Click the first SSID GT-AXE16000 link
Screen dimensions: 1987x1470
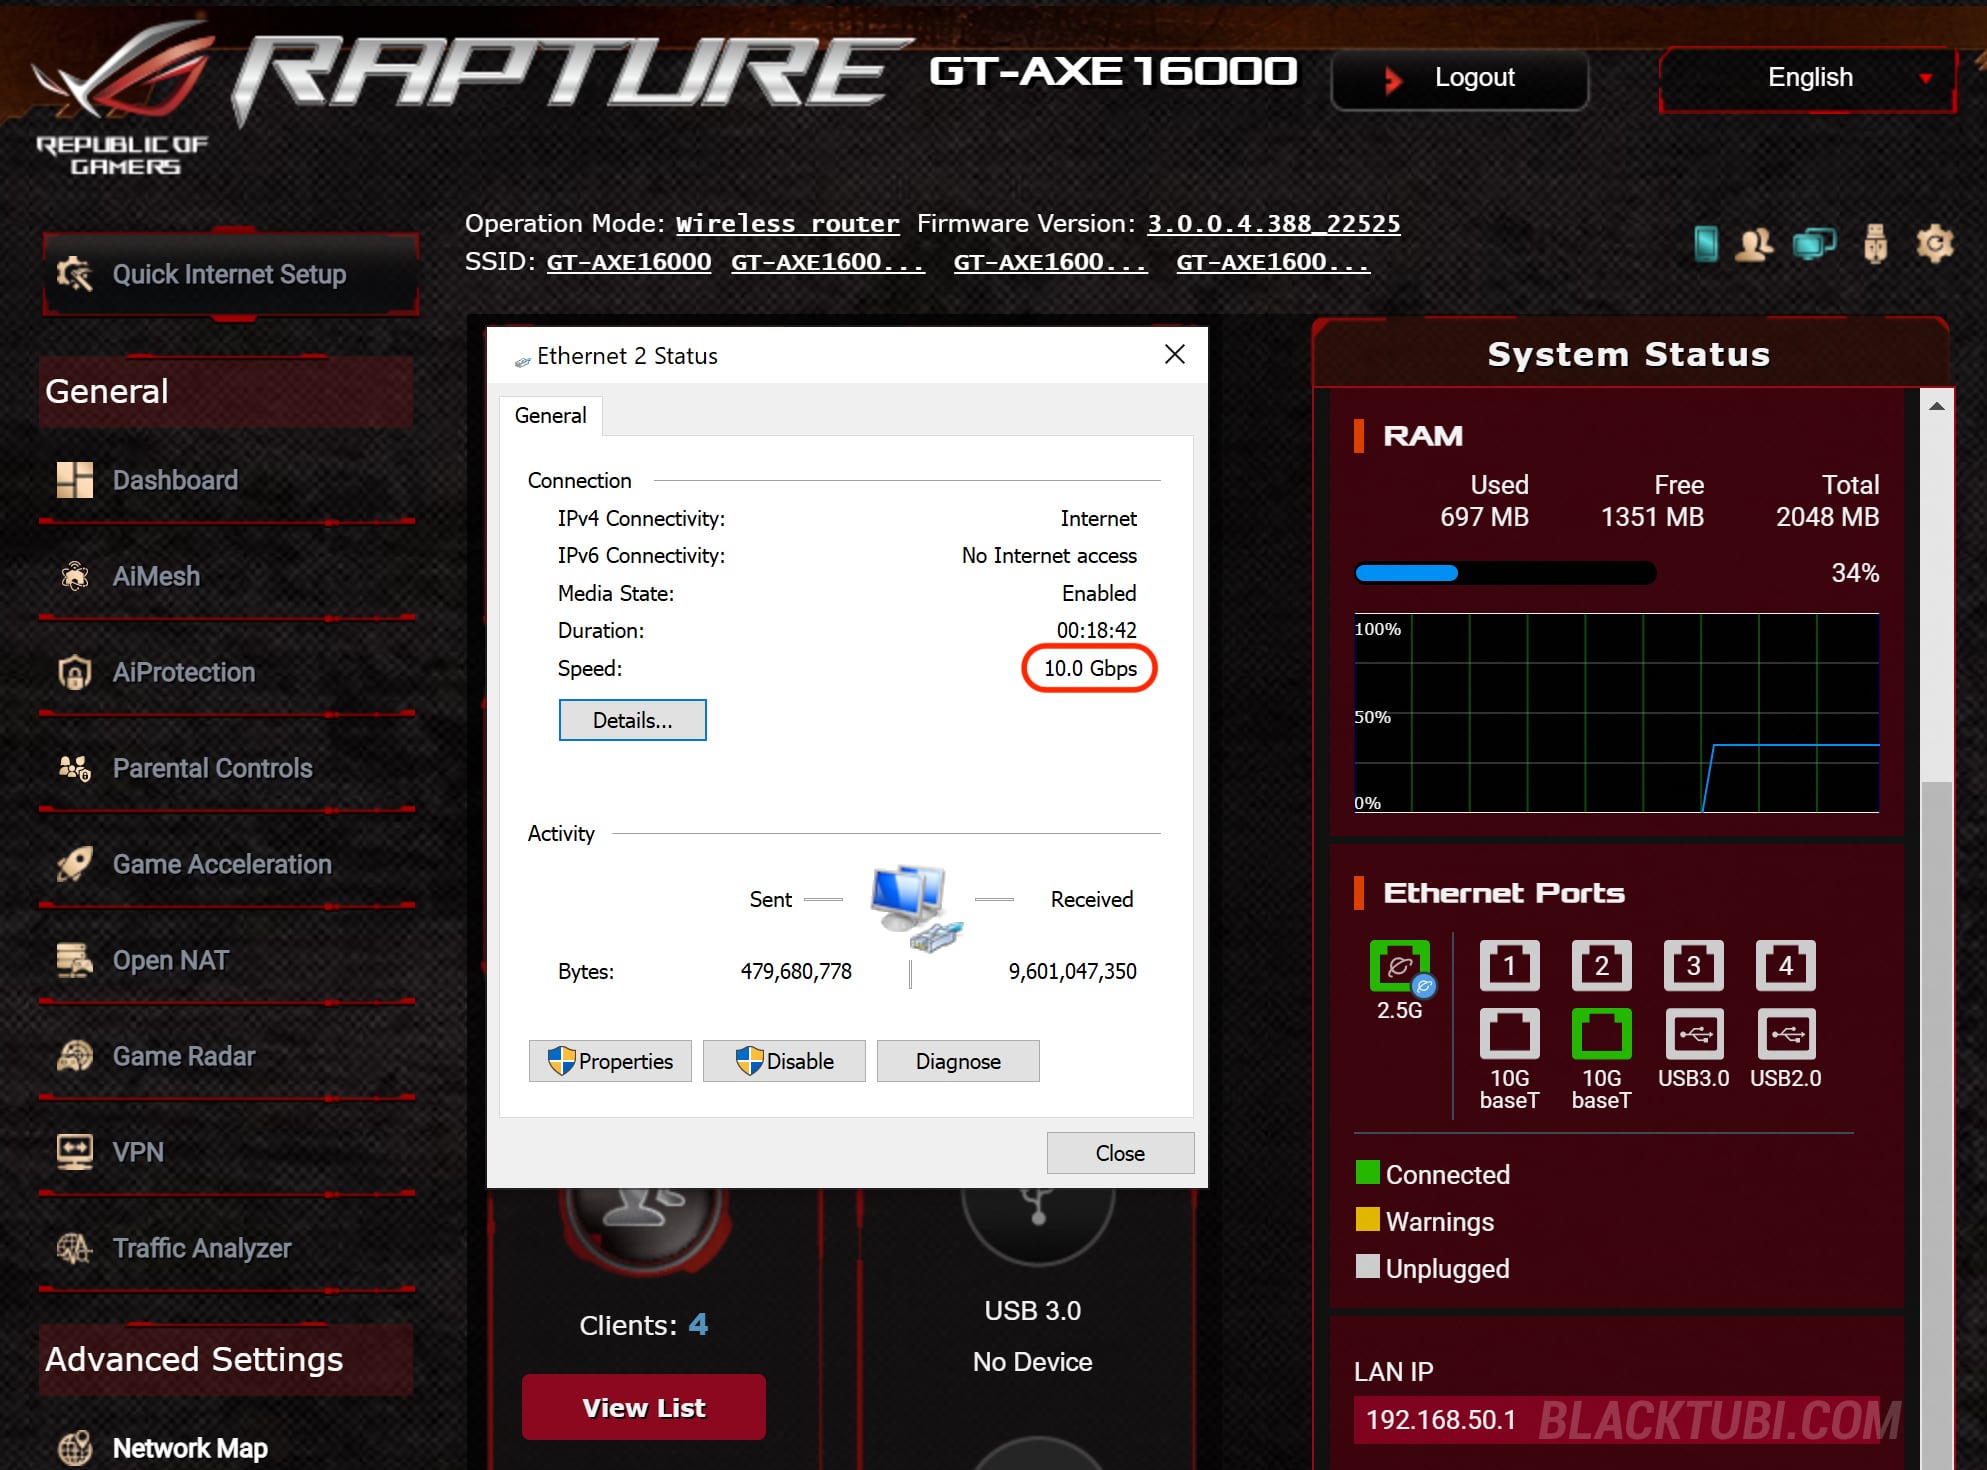pos(628,262)
